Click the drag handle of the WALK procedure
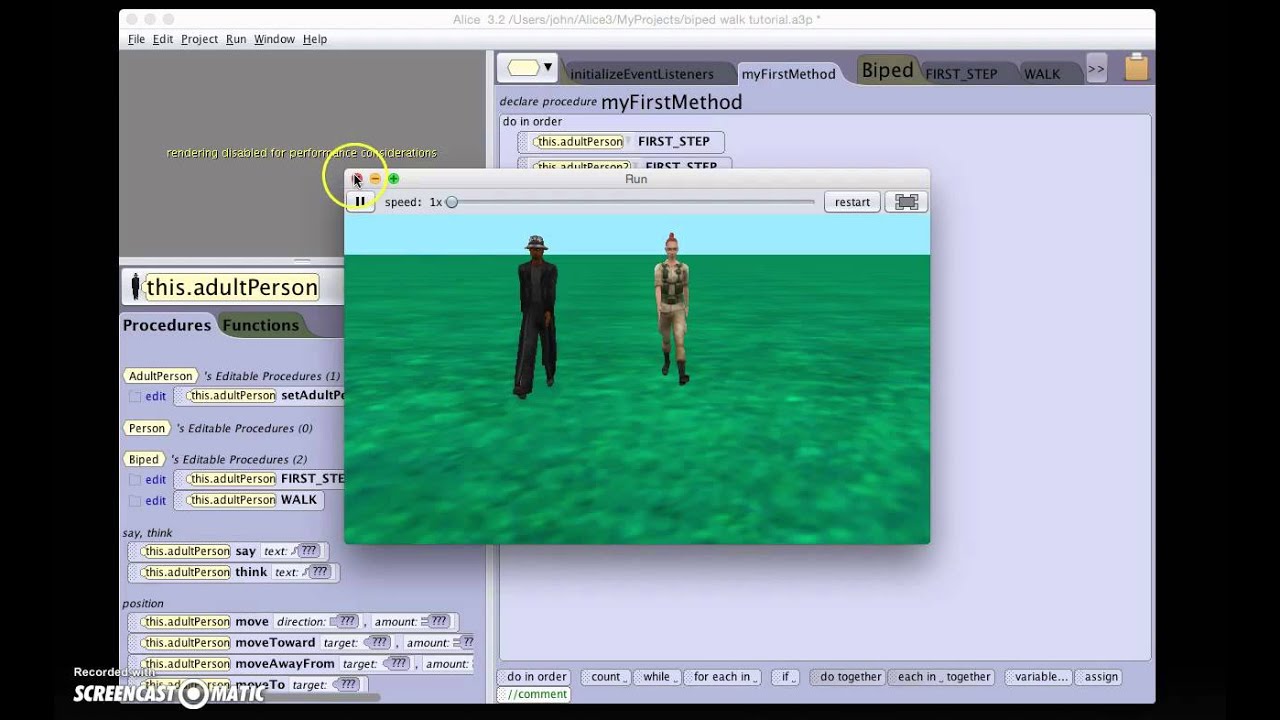Screen dimensions: 1280x720 (180, 500)
